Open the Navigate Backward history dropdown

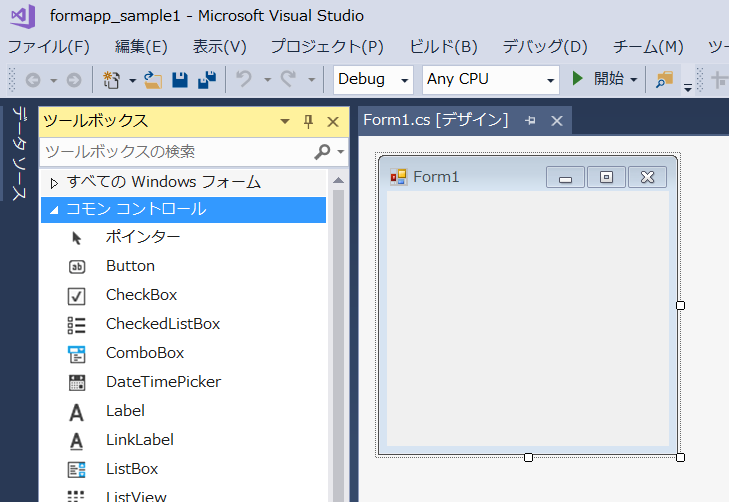pos(53,80)
